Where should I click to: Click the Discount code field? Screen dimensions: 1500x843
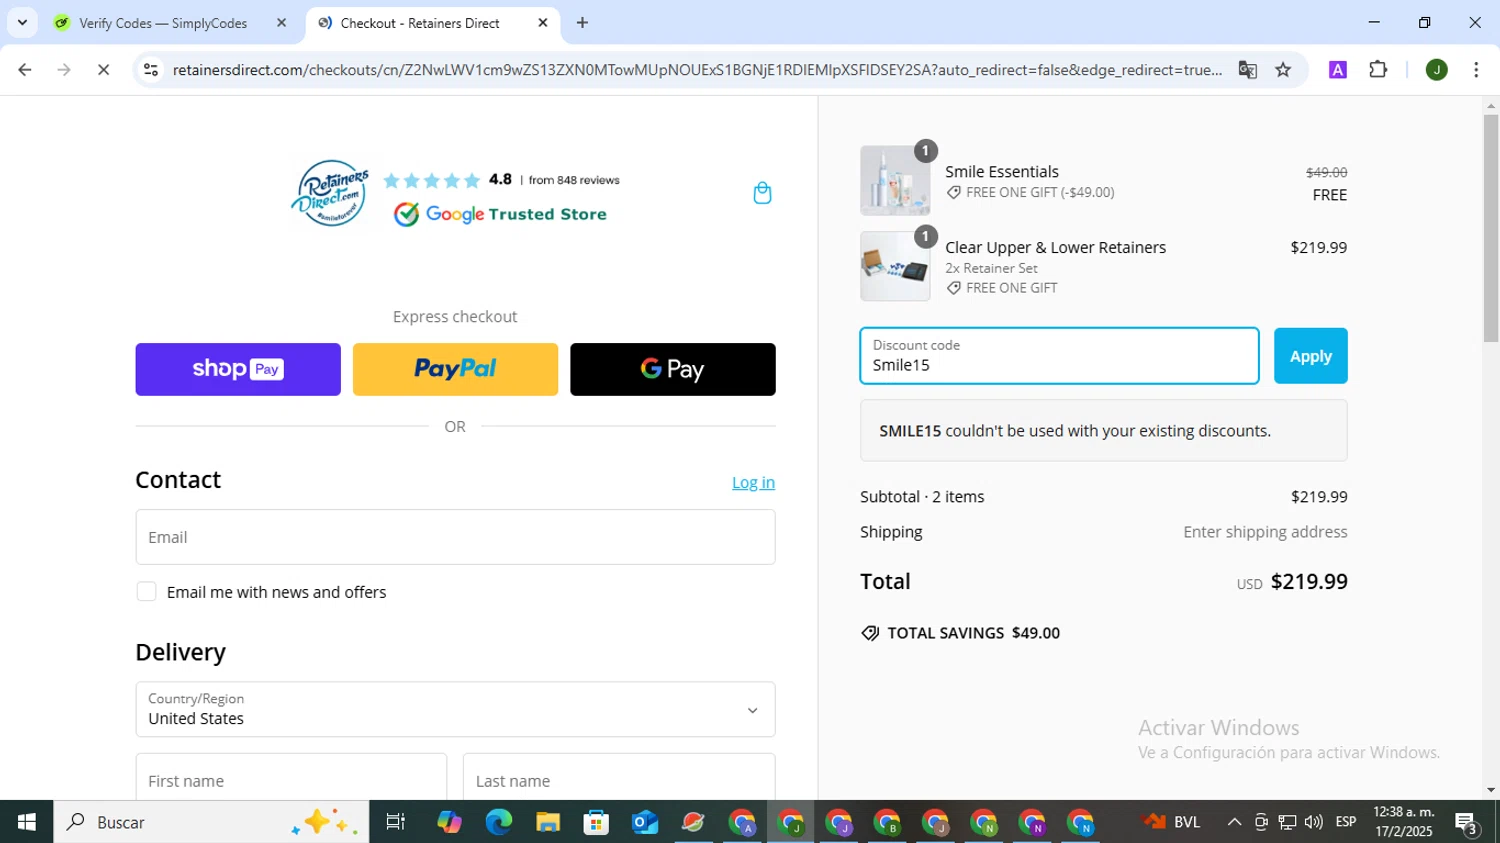(1059, 356)
